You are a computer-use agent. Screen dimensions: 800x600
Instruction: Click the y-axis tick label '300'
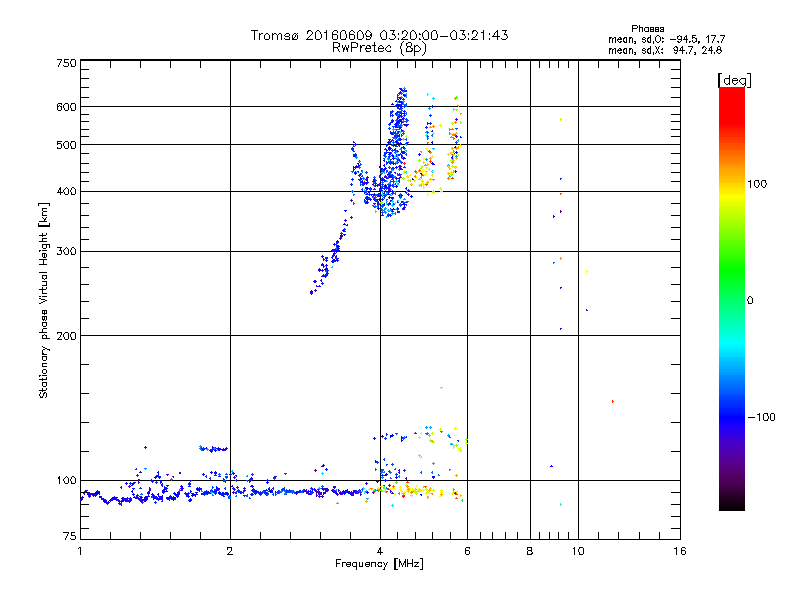tap(66, 252)
